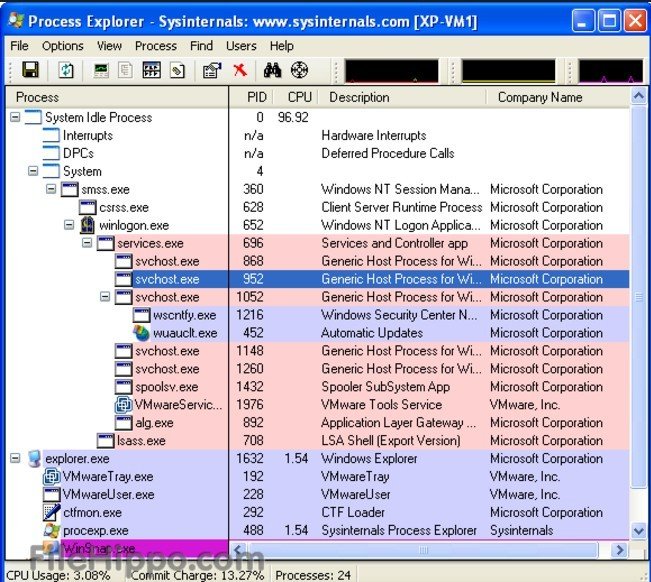This screenshot has width=651, height=582.
Task: Click 'Processes: 24' in status bar
Action: (x=313, y=575)
